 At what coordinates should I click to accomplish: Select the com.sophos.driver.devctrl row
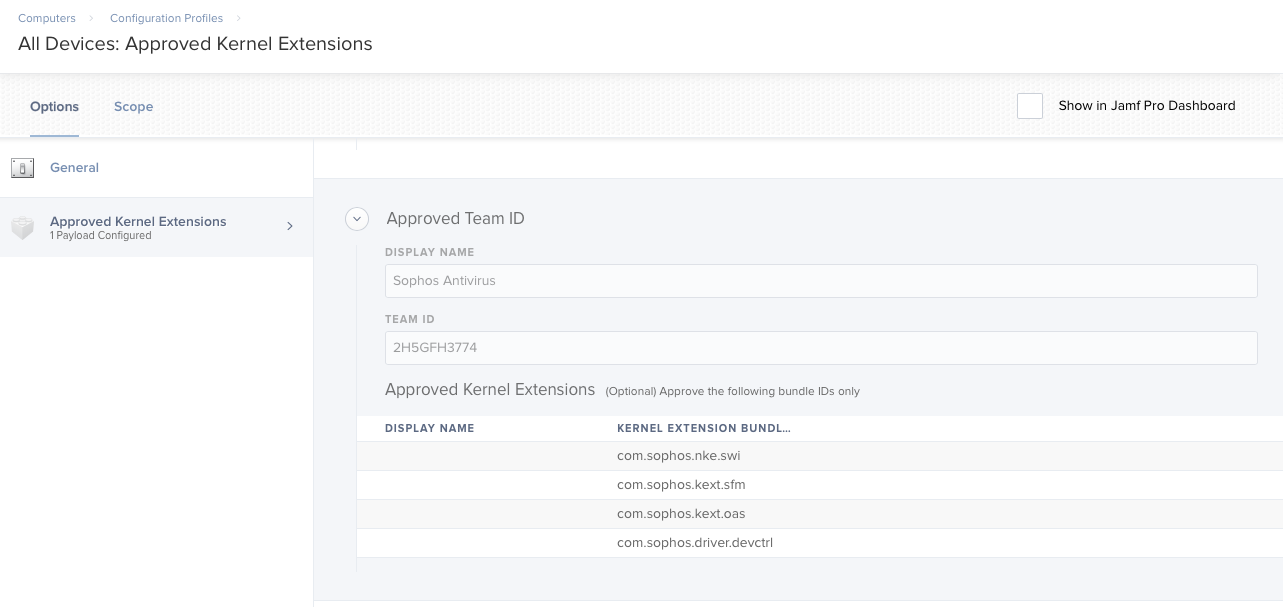click(820, 543)
